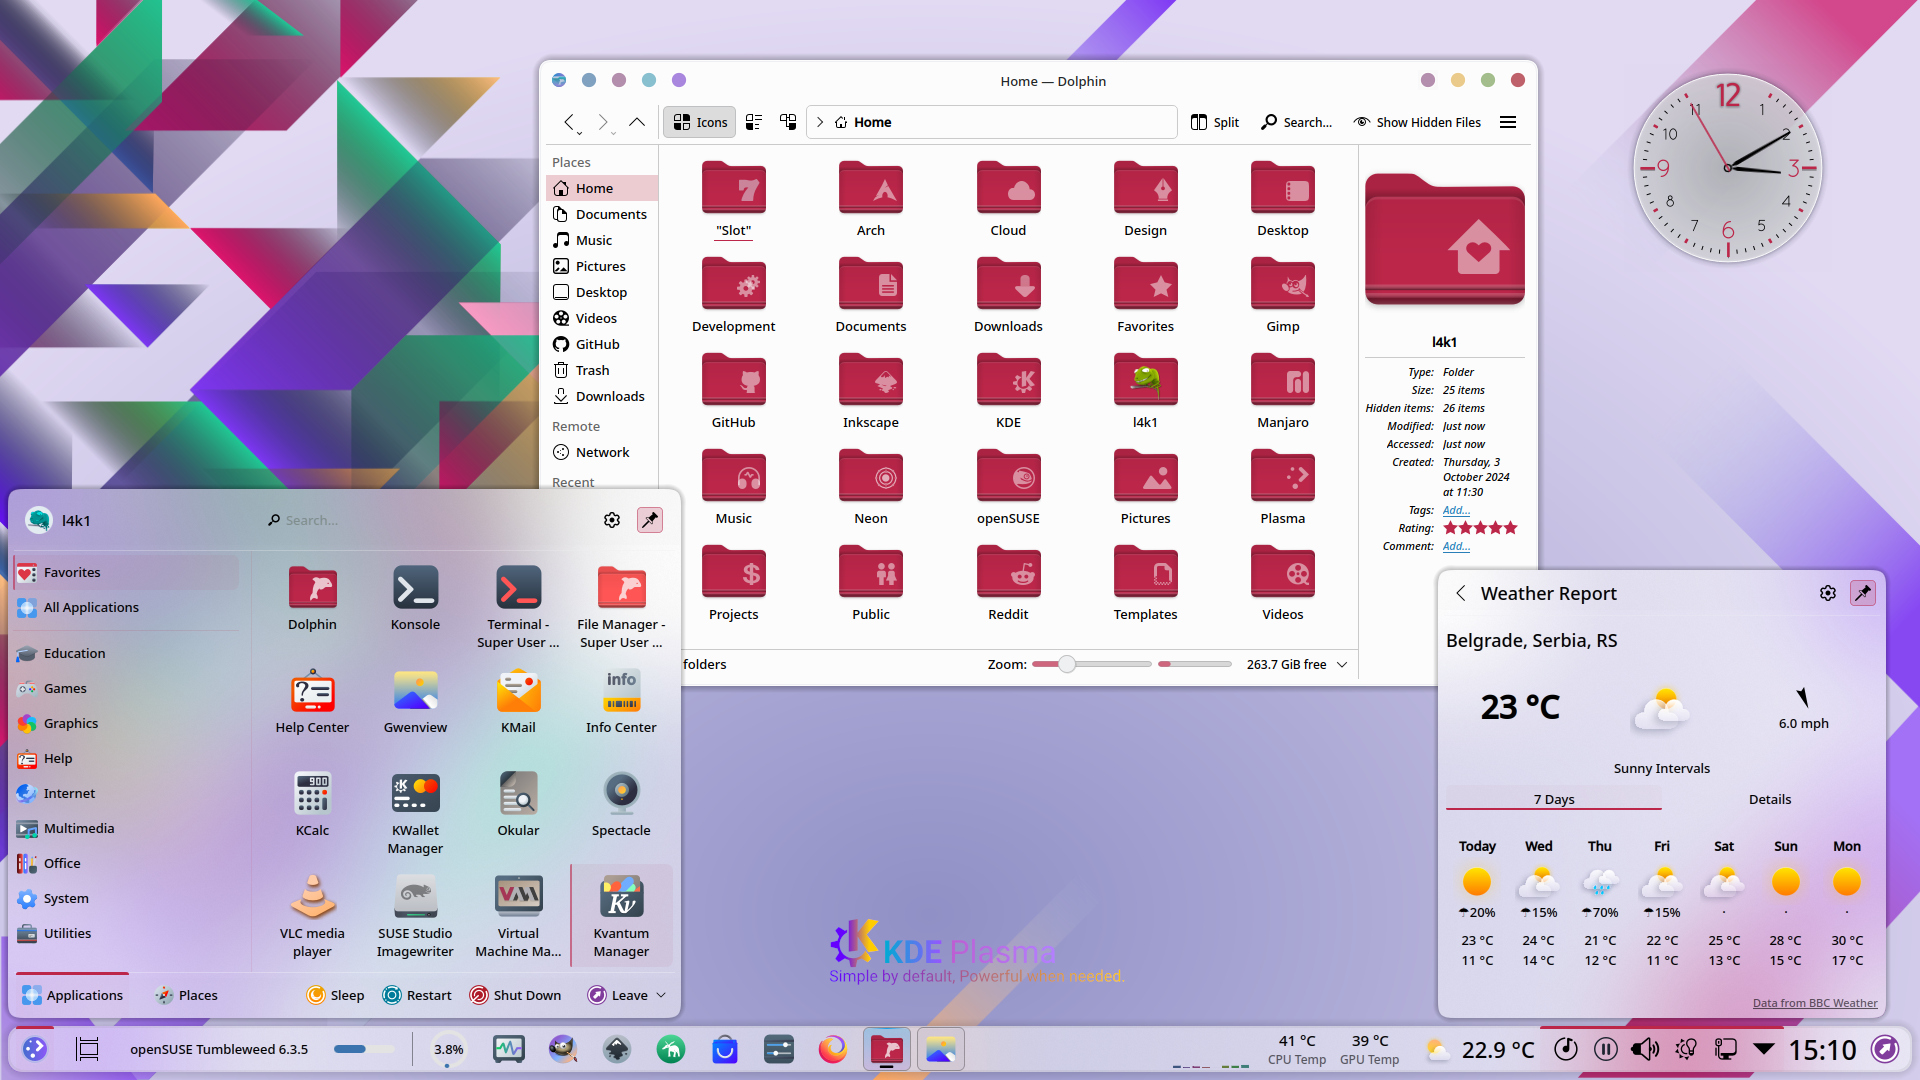Open Search in Dolphin toolbar
The height and width of the screenshot is (1080, 1920).
point(1296,122)
